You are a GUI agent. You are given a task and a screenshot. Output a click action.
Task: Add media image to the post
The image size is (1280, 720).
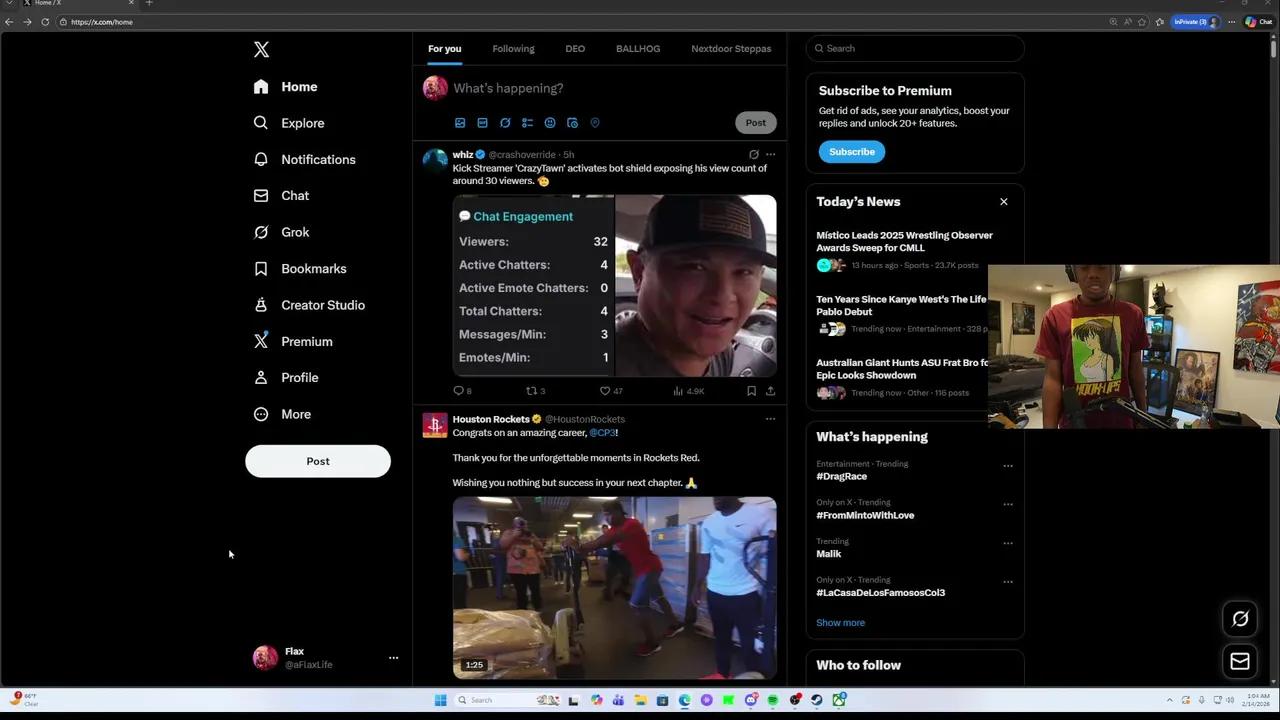pyautogui.click(x=460, y=123)
